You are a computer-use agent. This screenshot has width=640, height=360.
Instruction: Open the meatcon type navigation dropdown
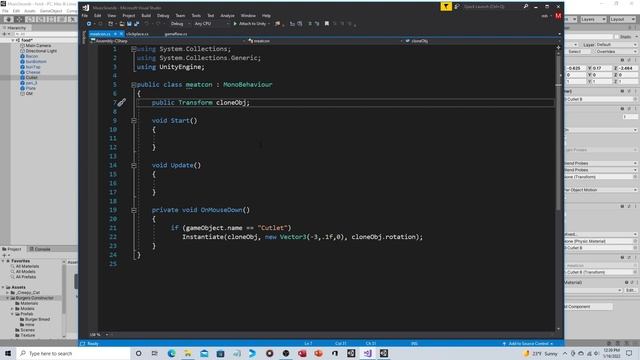click(x=325, y=41)
